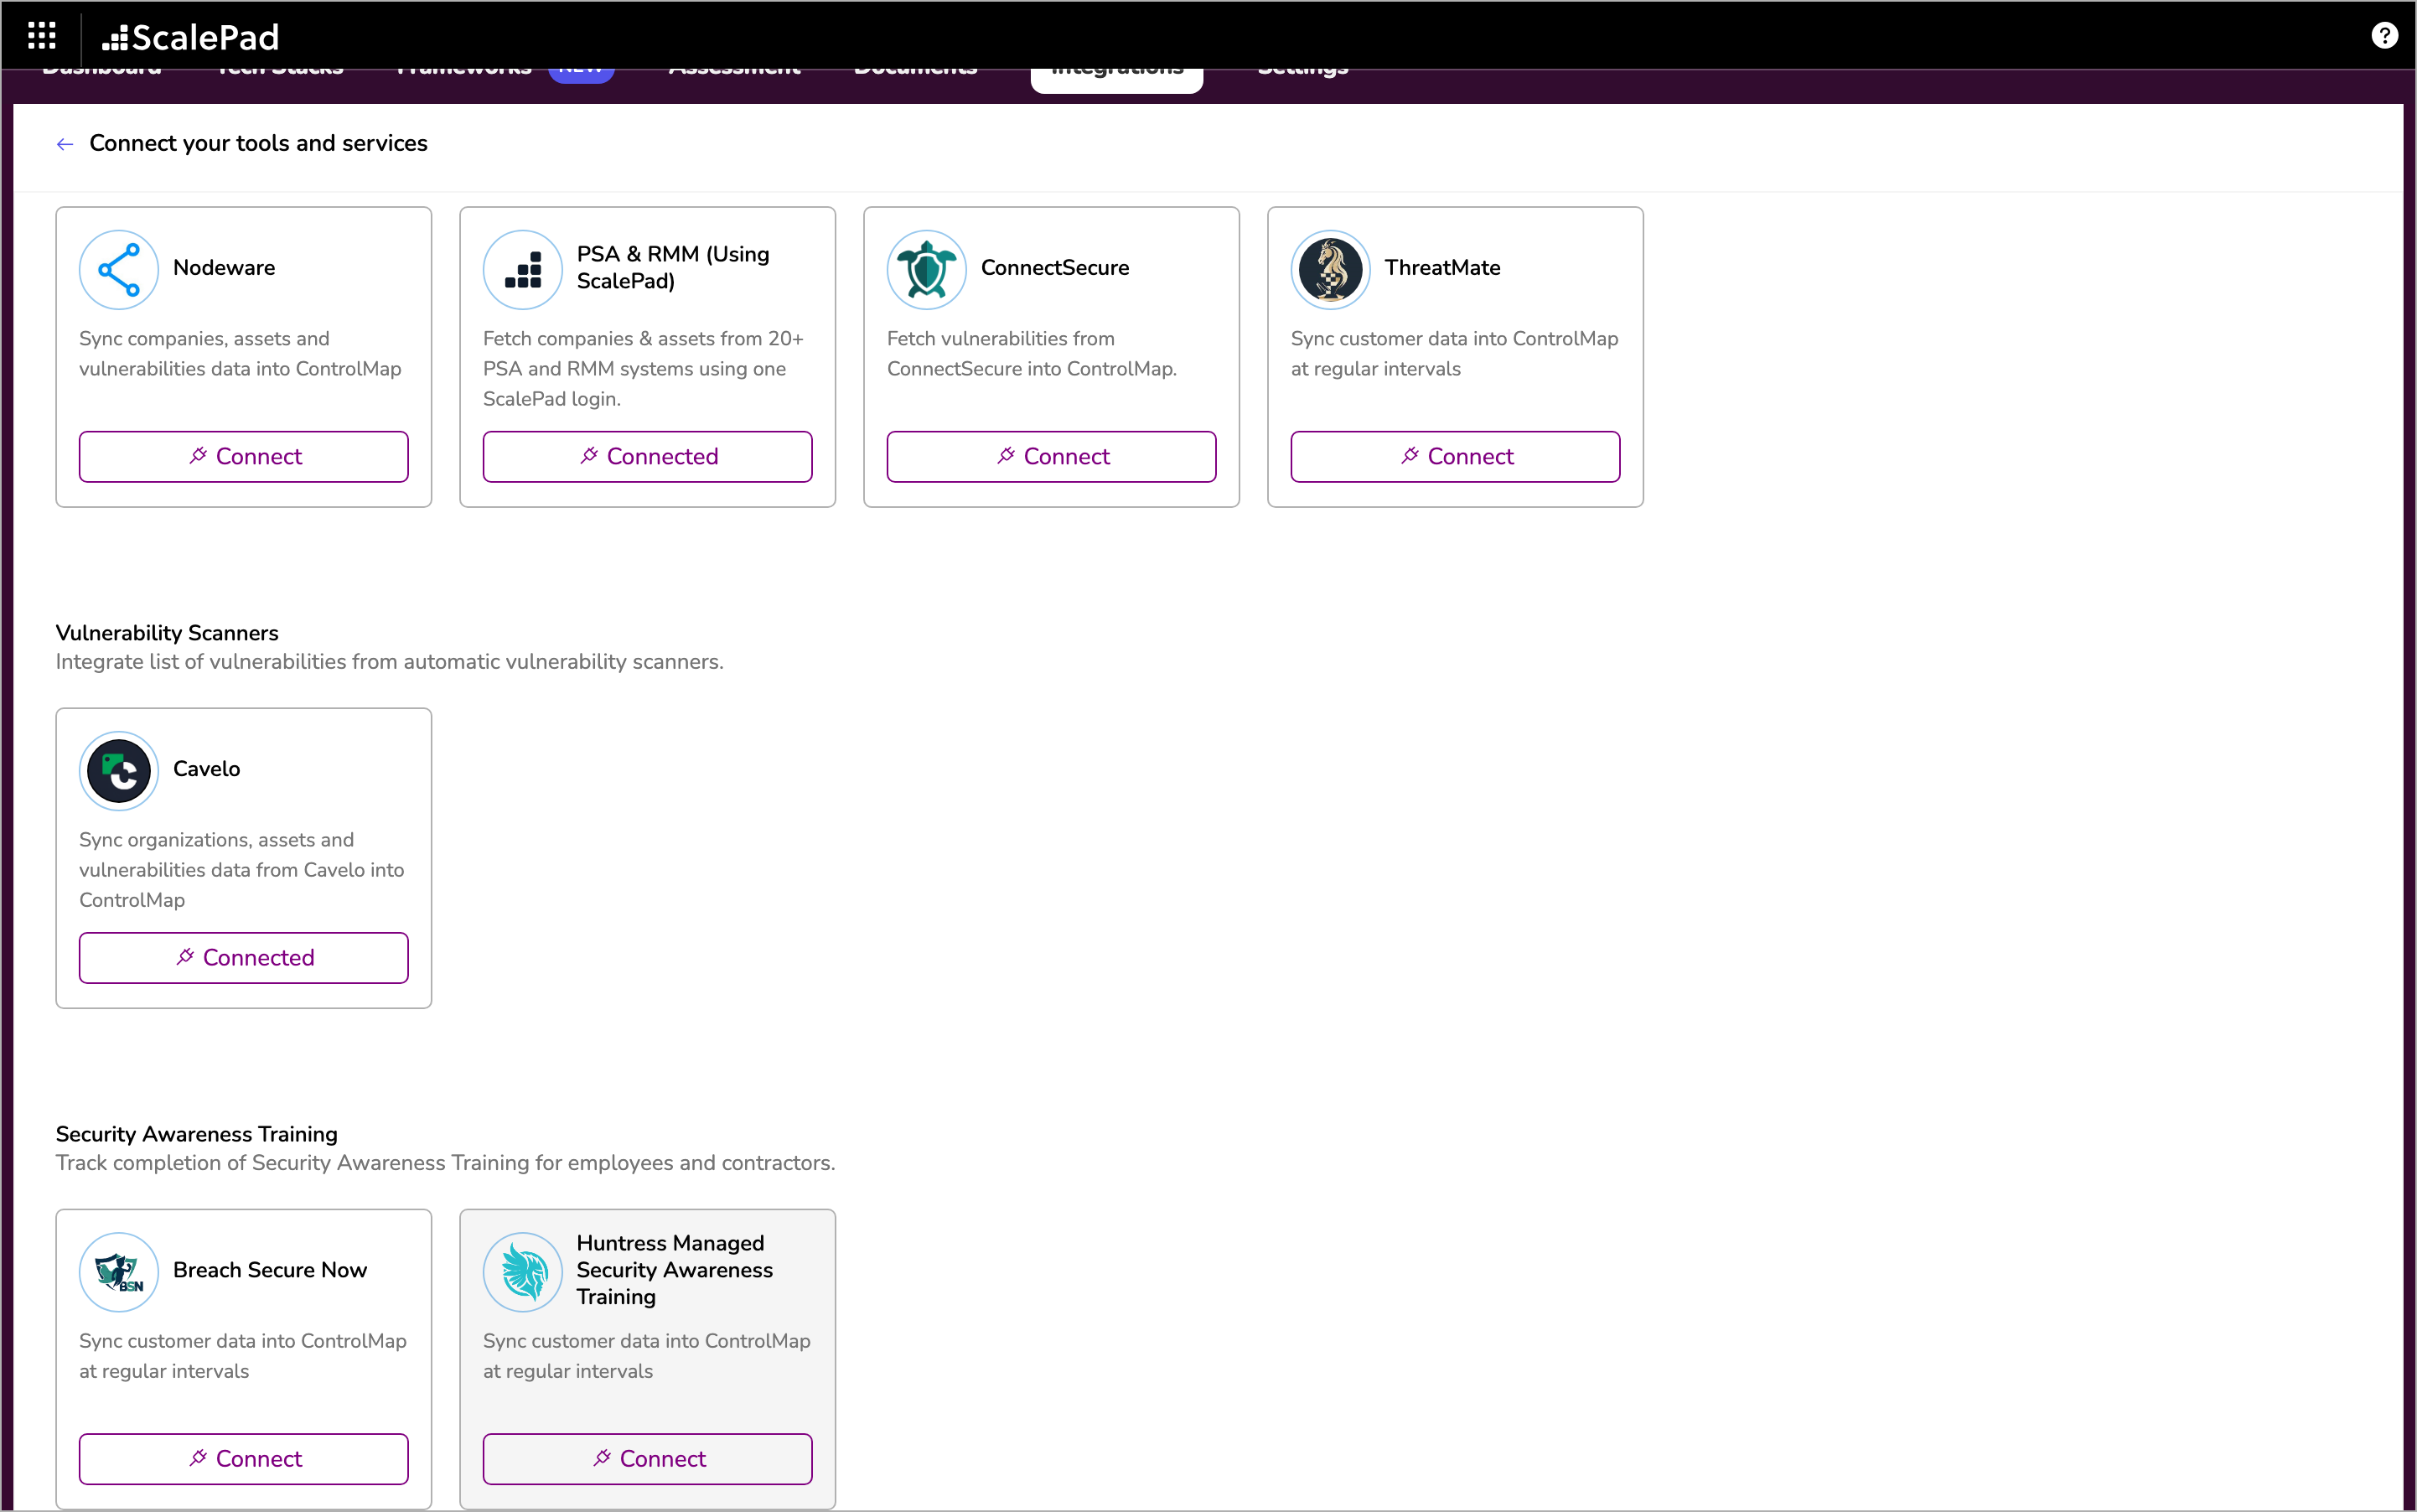Click the ConnectSecure card title
The width and height of the screenshot is (2417, 1512).
[1055, 268]
